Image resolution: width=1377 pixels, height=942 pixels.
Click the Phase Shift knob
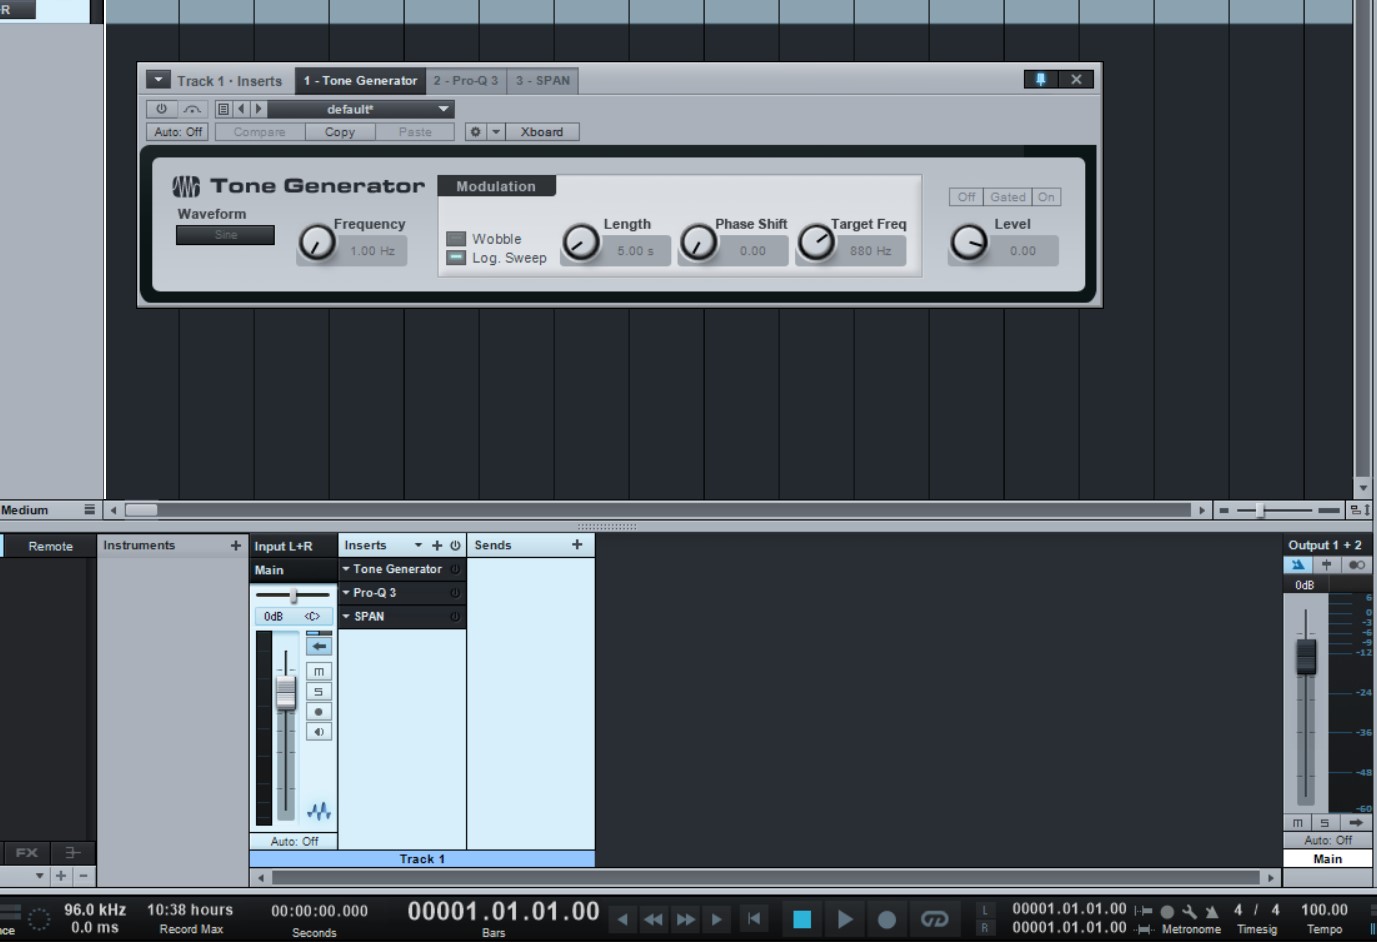tap(698, 243)
